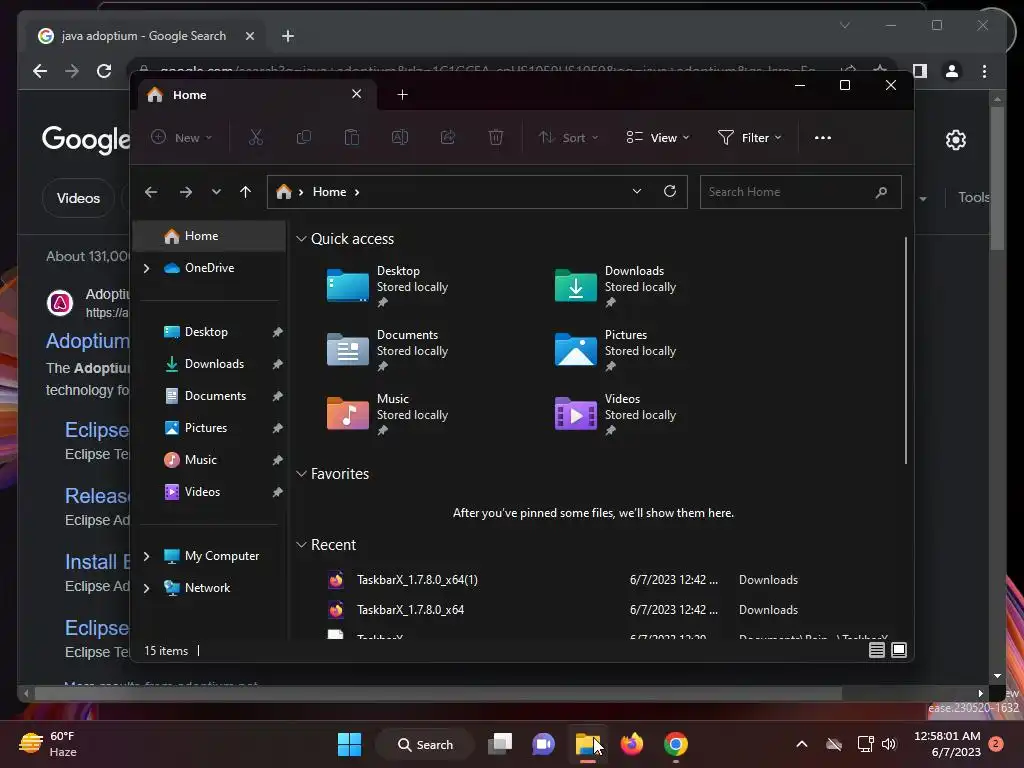The image size is (1024, 768).
Task: Open Firefox from the taskbar
Action: coord(632,744)
